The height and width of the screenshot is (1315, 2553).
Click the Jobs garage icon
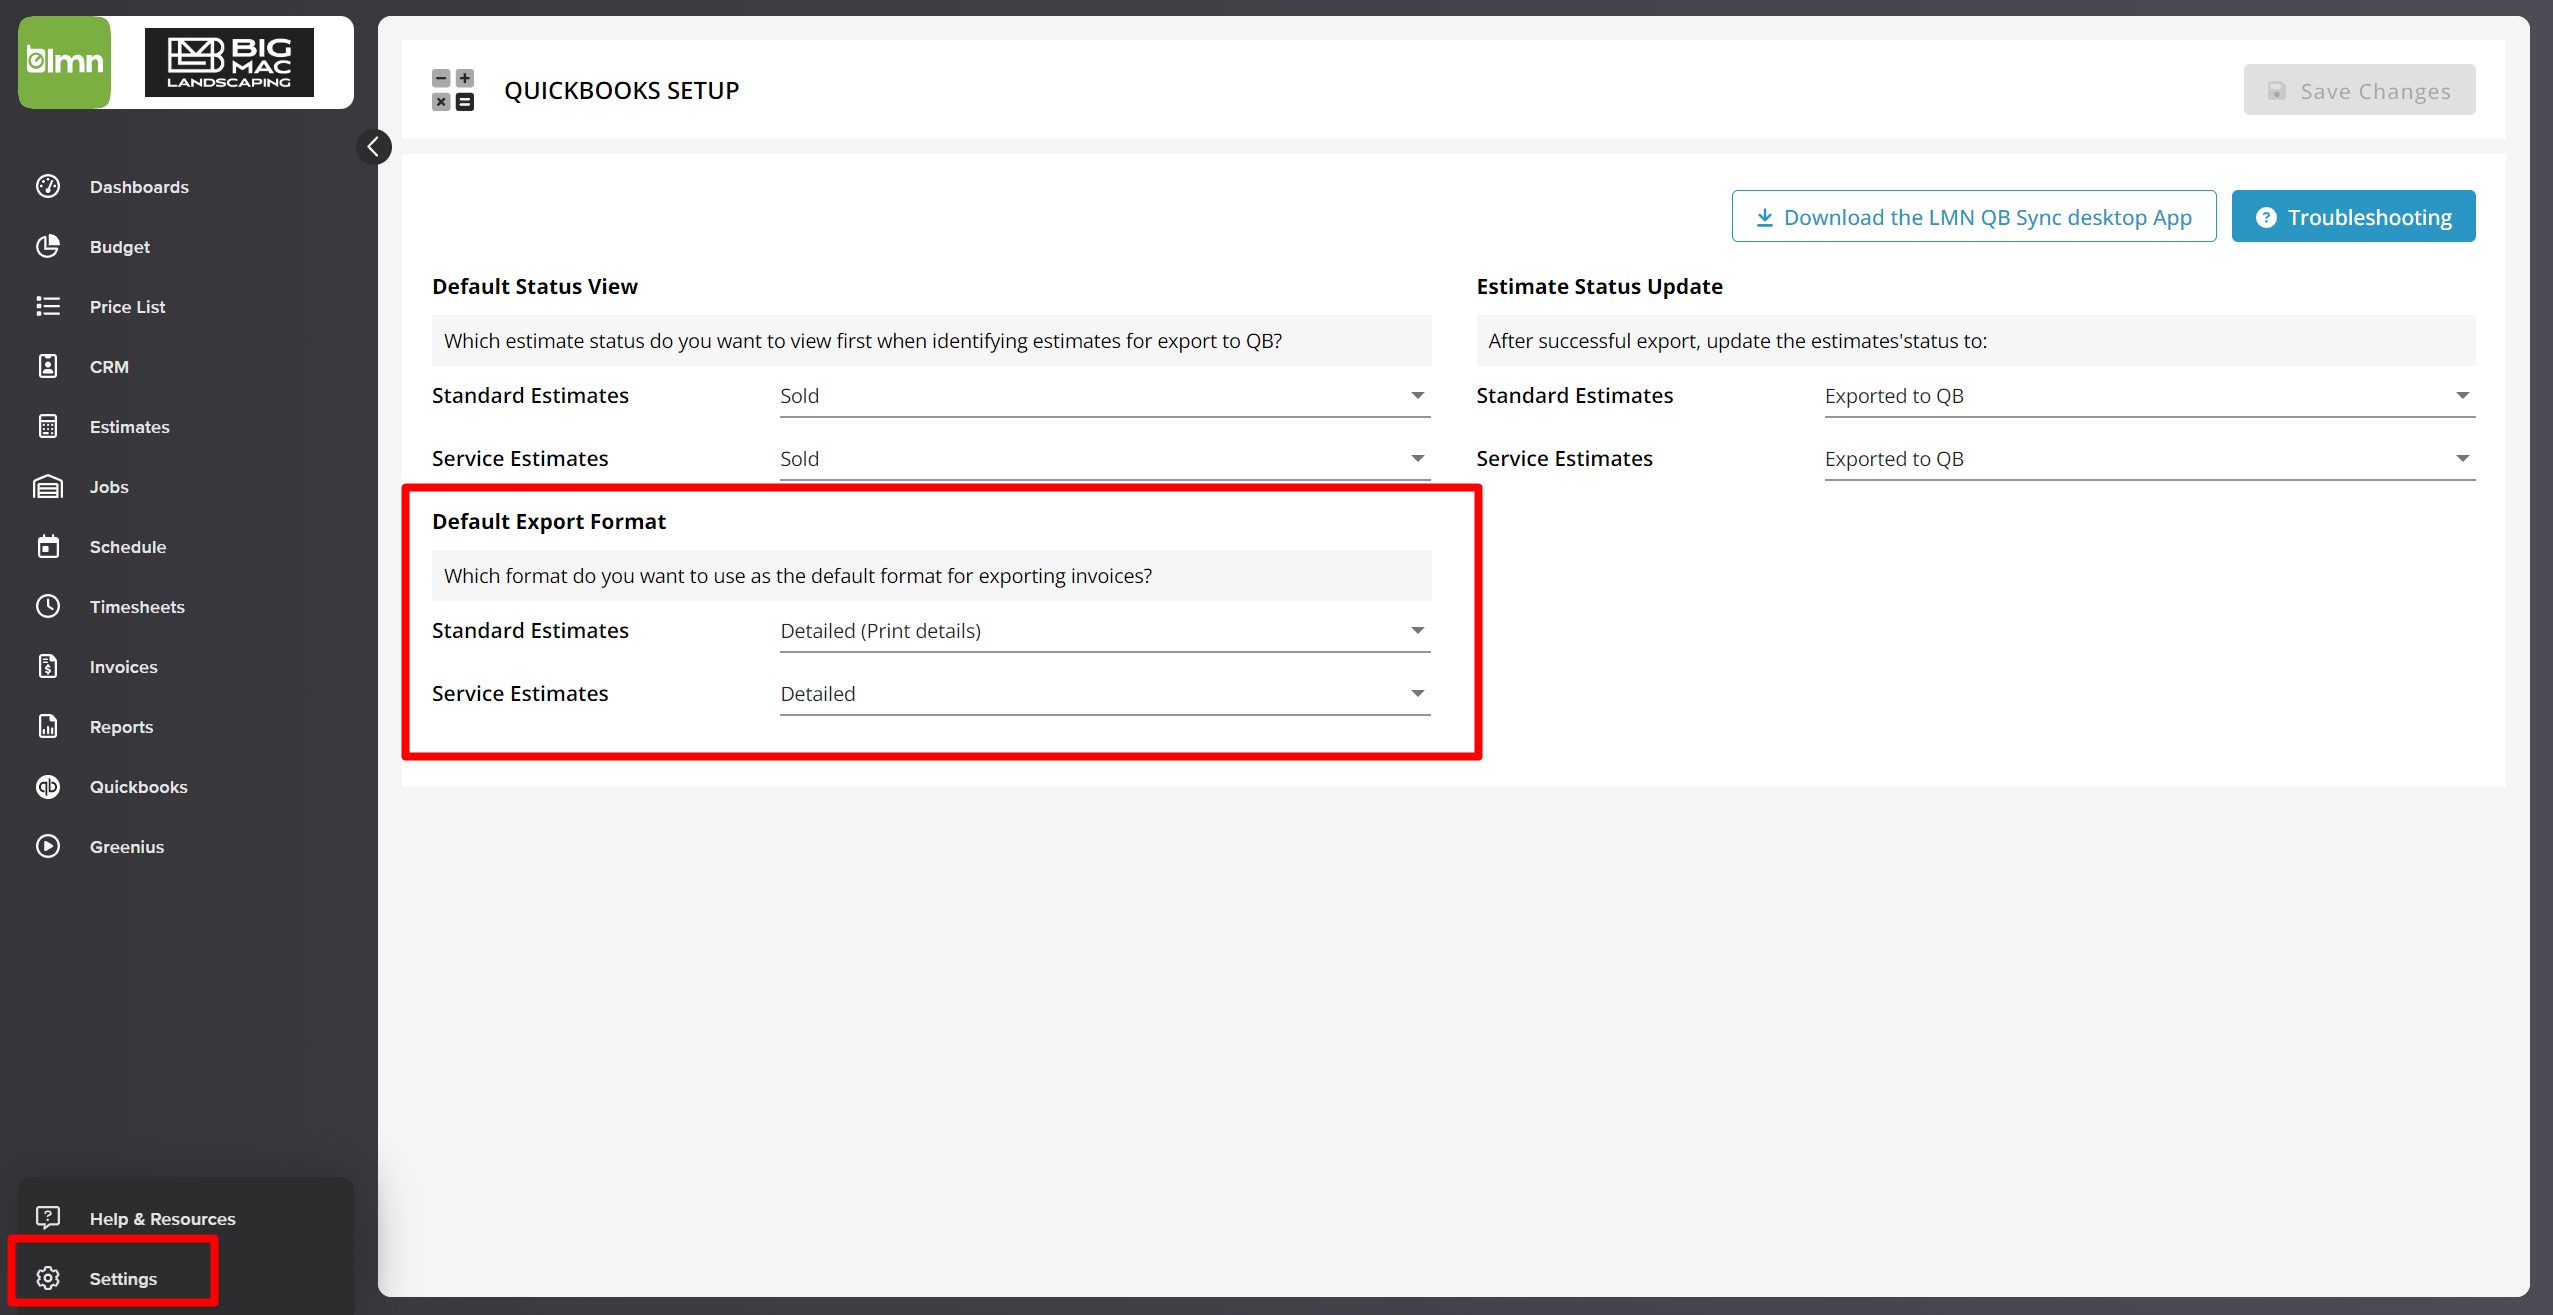click(x=48, y=486)
